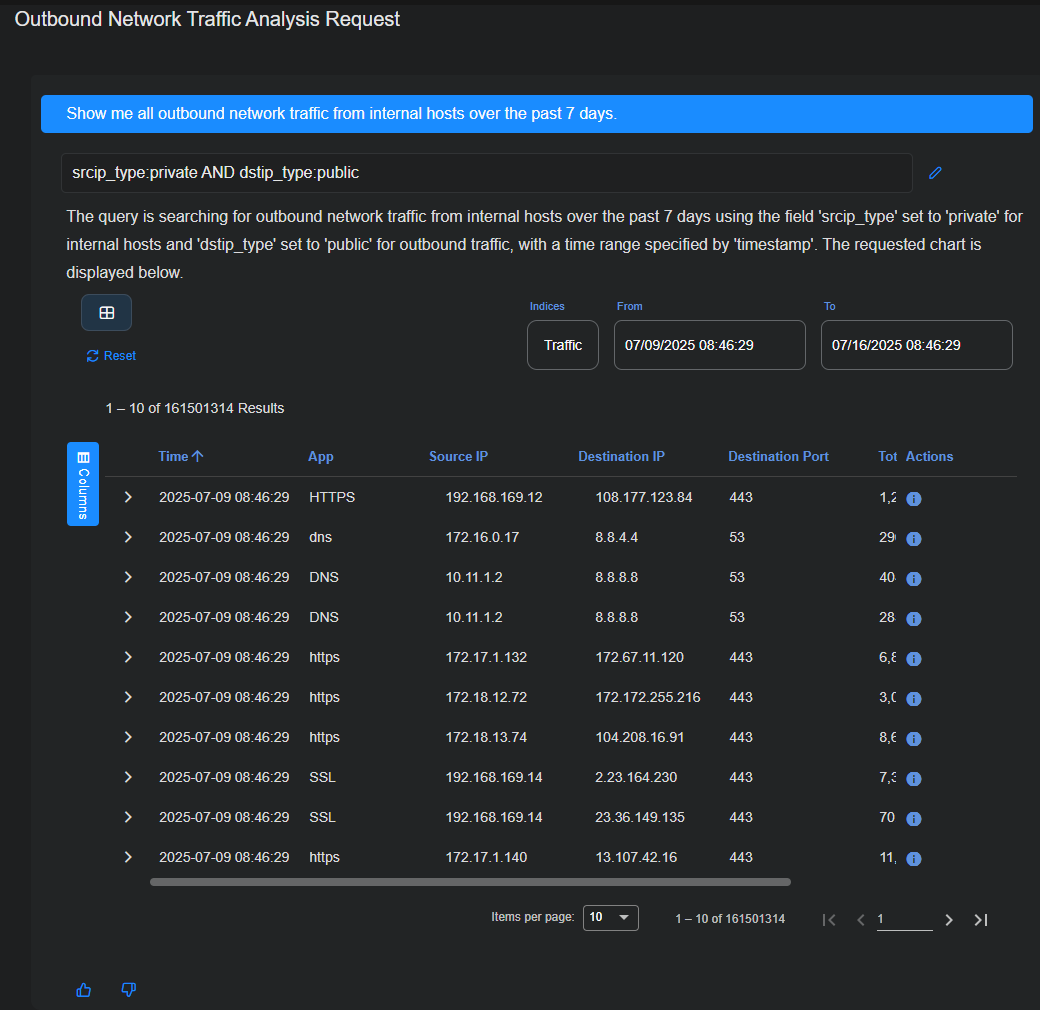Expand the row with destination 172.67.11.120
Screen dimensions: 1040x1010
click(128, 657)
